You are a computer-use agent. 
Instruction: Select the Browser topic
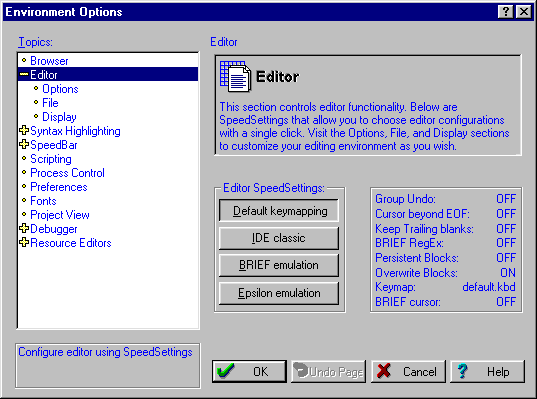click(x=49, y=61)
